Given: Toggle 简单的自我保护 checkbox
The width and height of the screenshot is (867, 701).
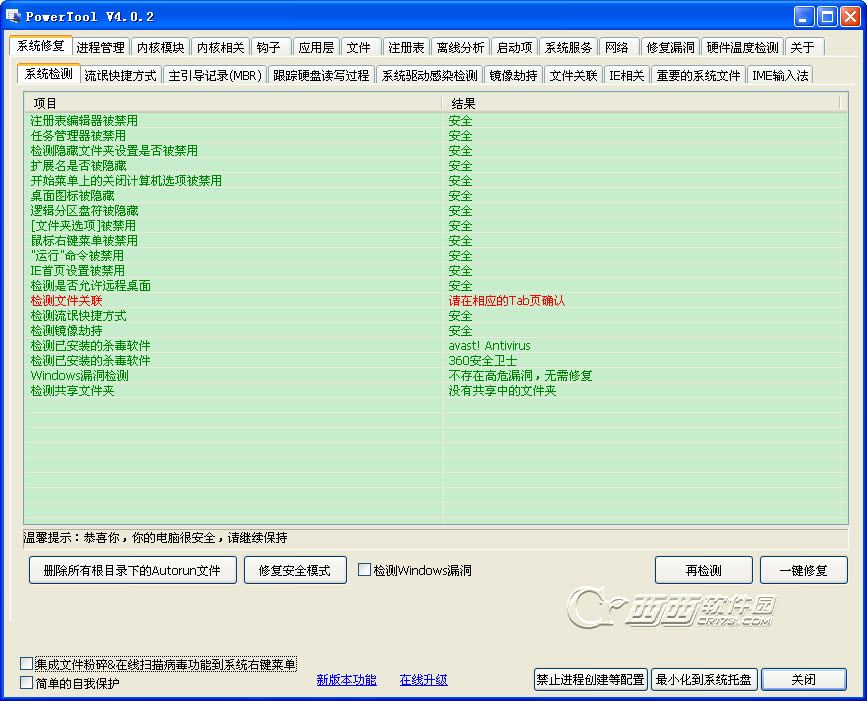Looking at the screenshot, I should (x=26, y=683).
